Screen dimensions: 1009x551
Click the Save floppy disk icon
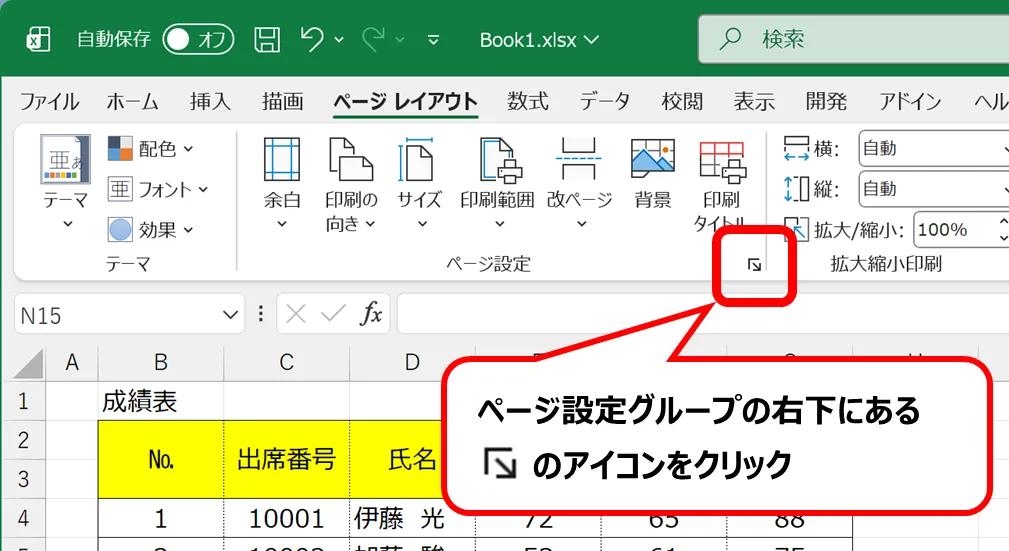click(x=267, y=40)
